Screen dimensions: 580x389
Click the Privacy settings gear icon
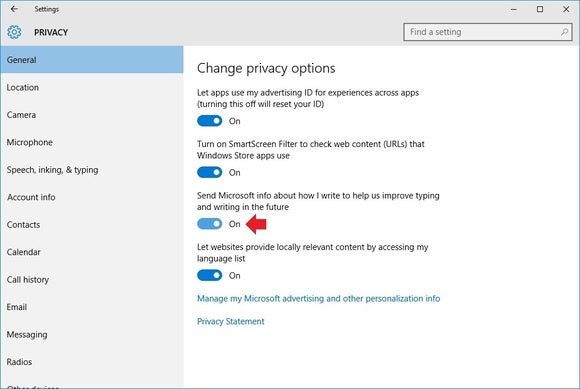click(x=14, y=32)
